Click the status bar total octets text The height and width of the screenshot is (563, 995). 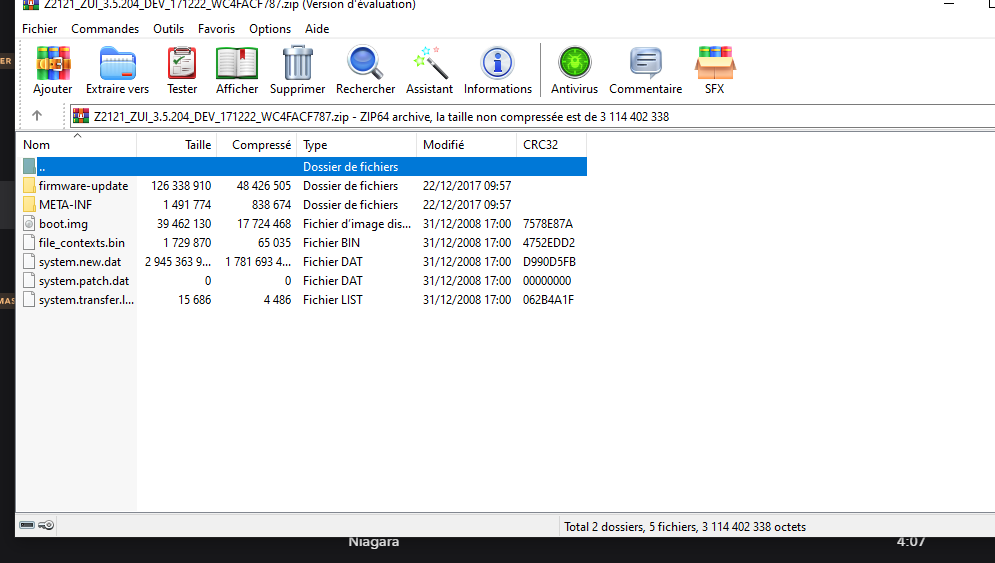(685, 526)
